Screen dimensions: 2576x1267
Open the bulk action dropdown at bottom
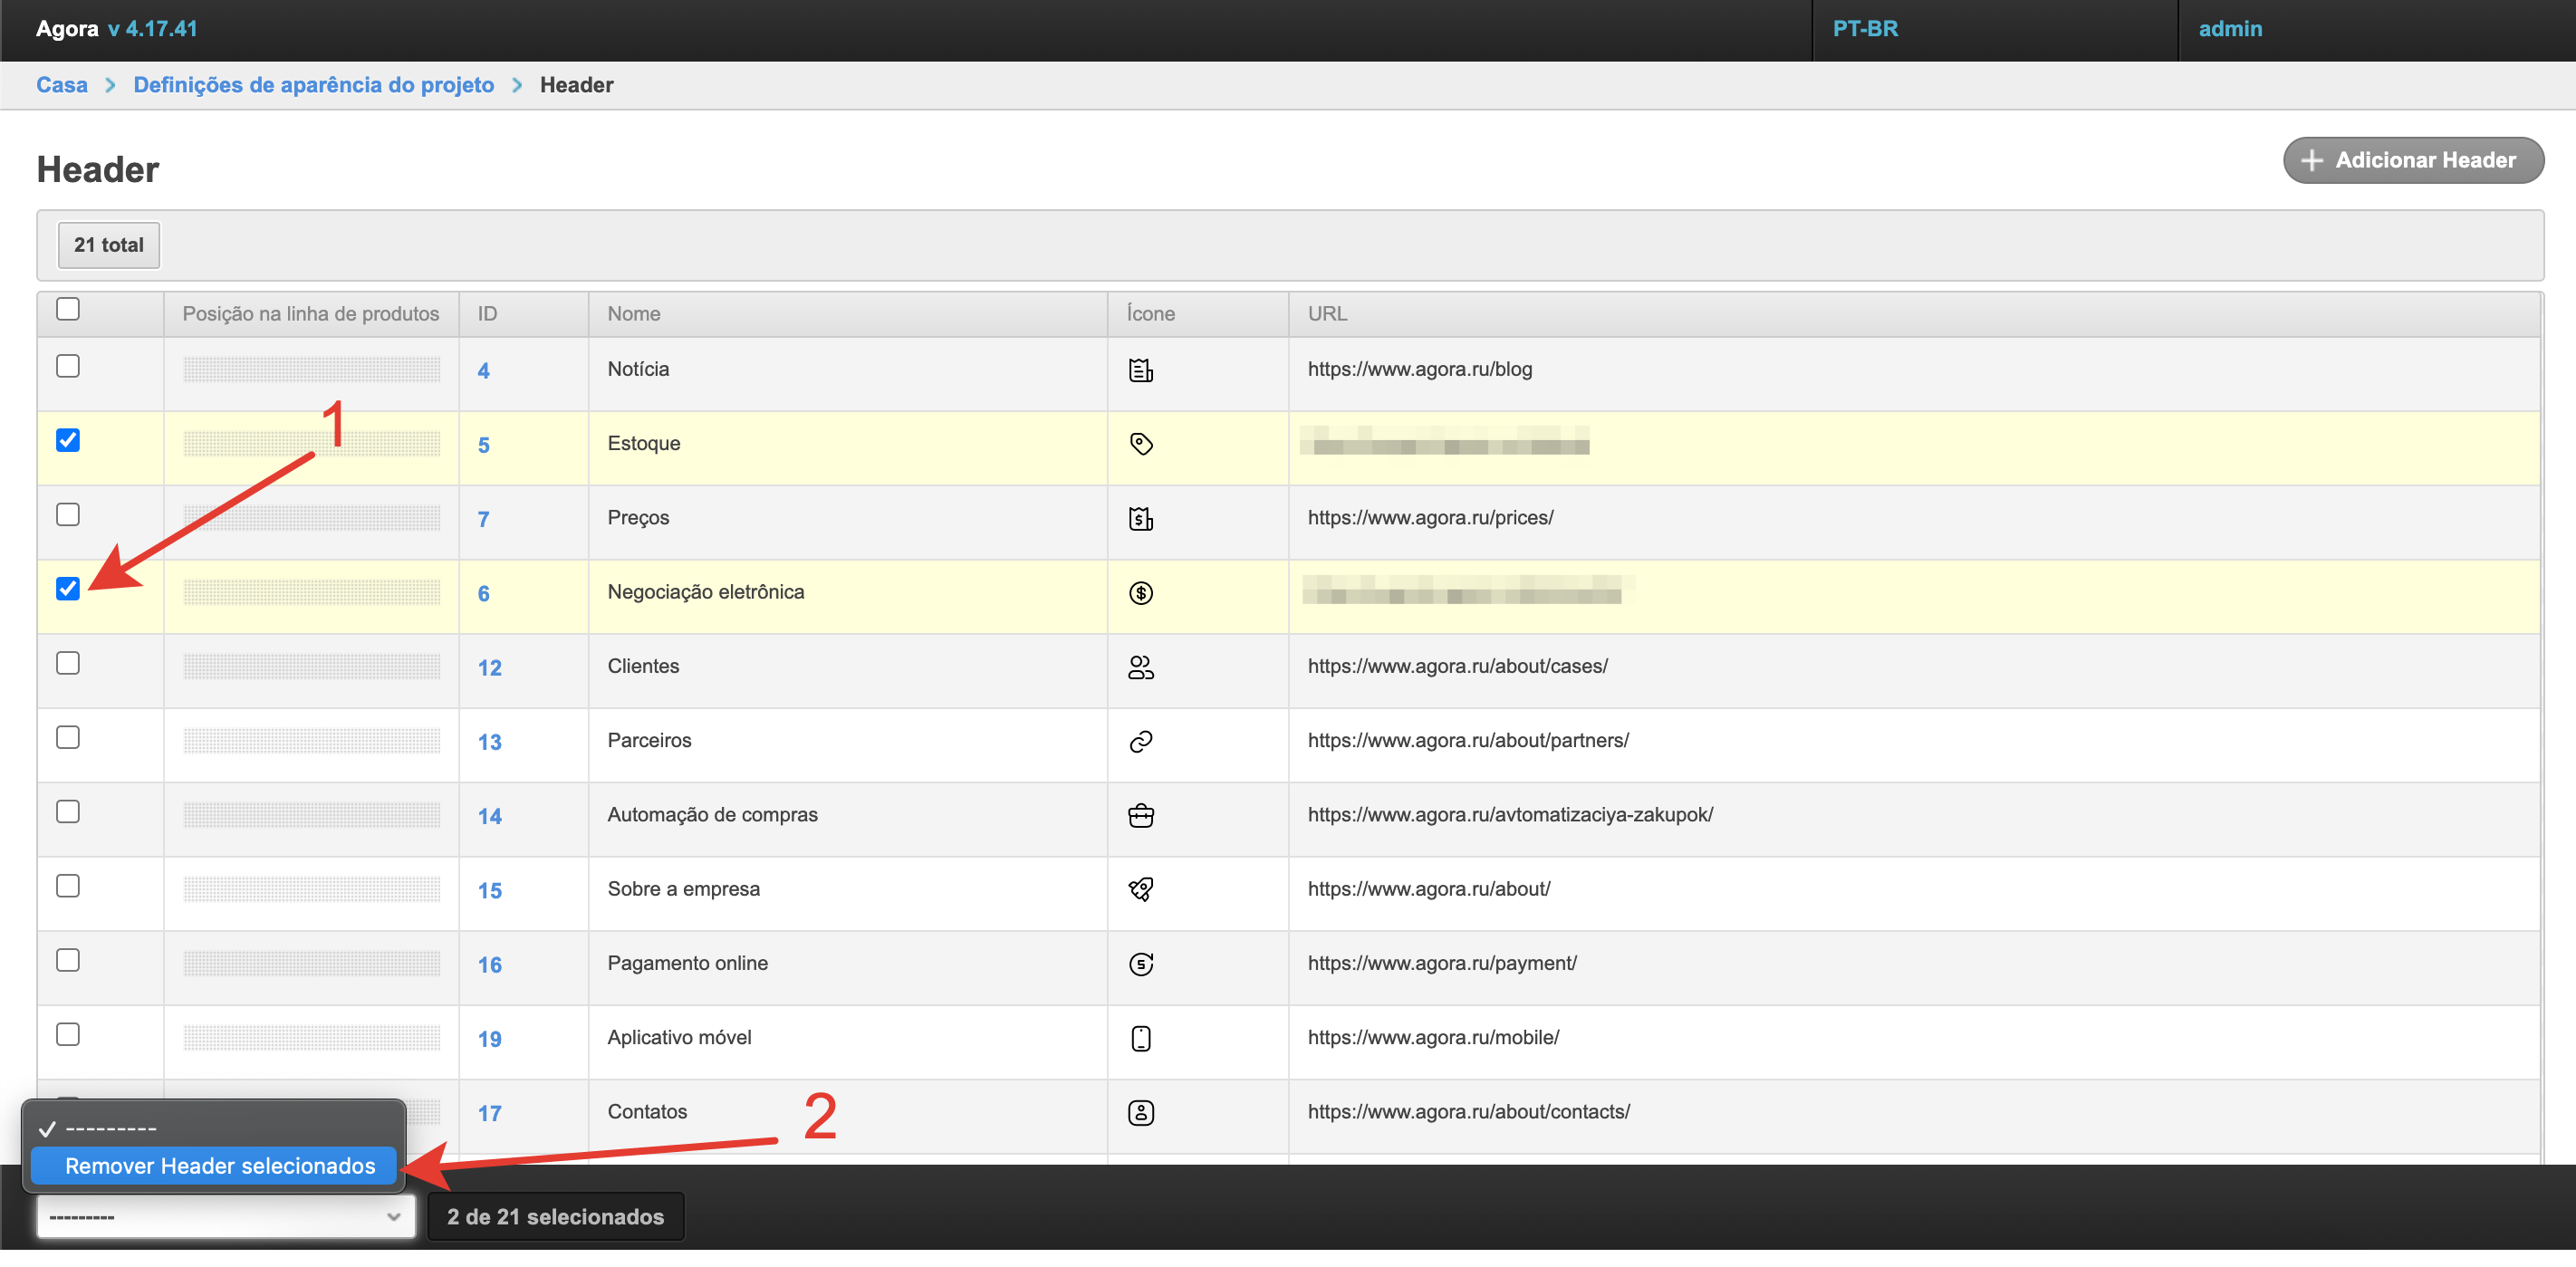(x=225, y=1216)
